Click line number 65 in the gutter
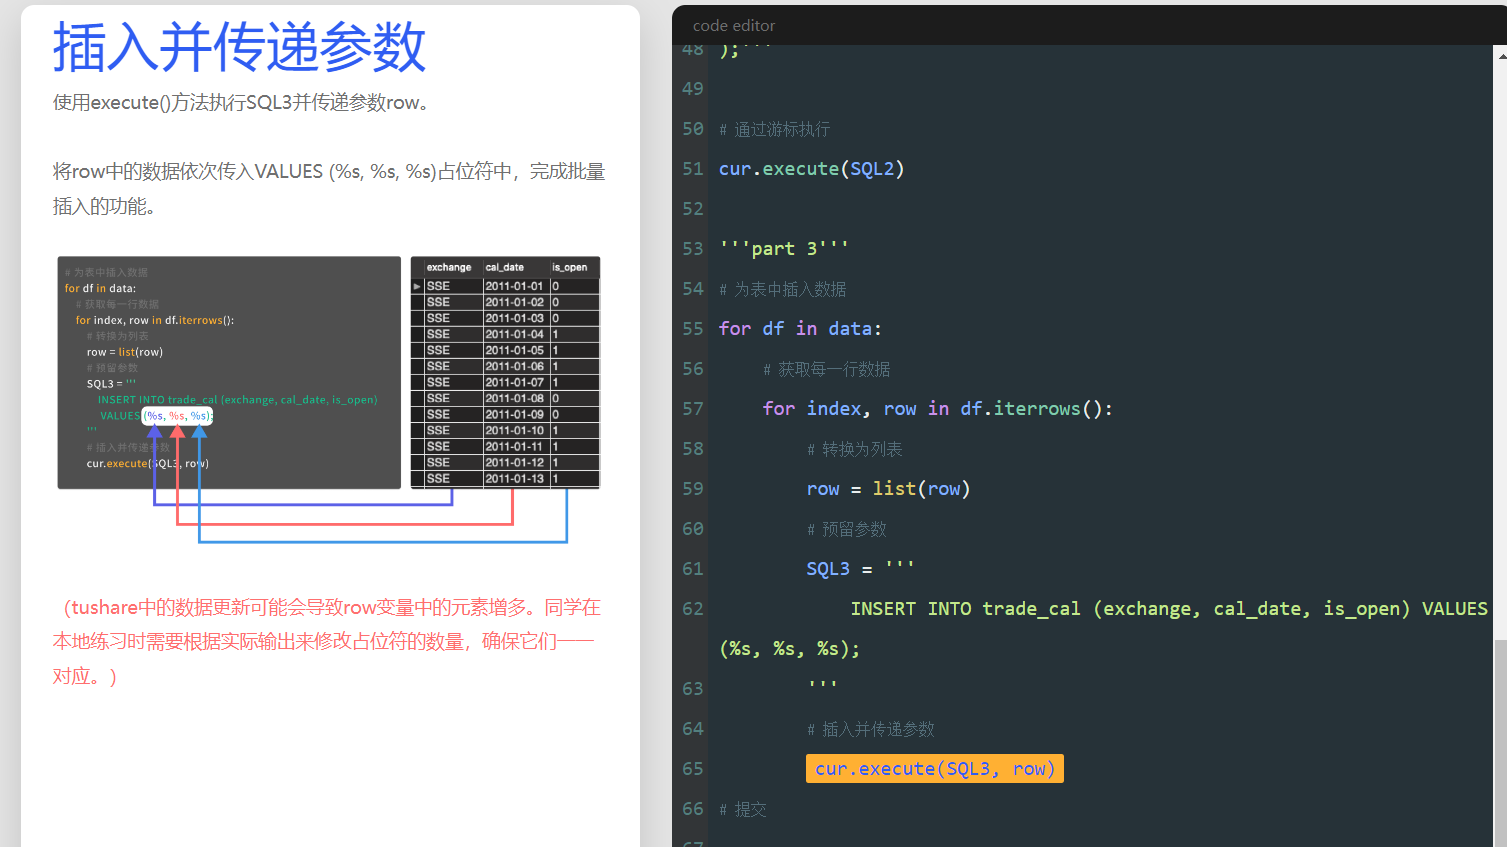1507x847 pixels. [693, 768]
